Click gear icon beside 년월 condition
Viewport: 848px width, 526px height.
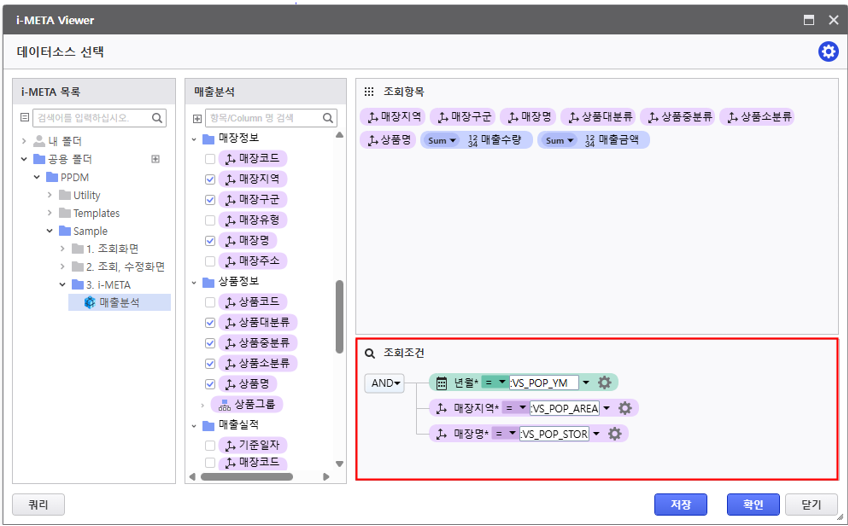click(x=604, y=382)
